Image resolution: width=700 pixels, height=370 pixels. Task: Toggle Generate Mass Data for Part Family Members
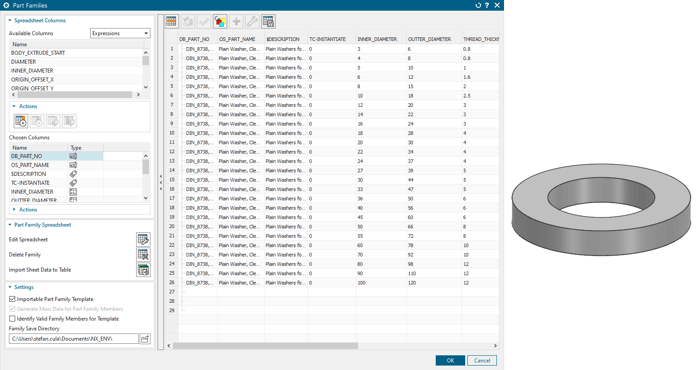click(12, 309)
